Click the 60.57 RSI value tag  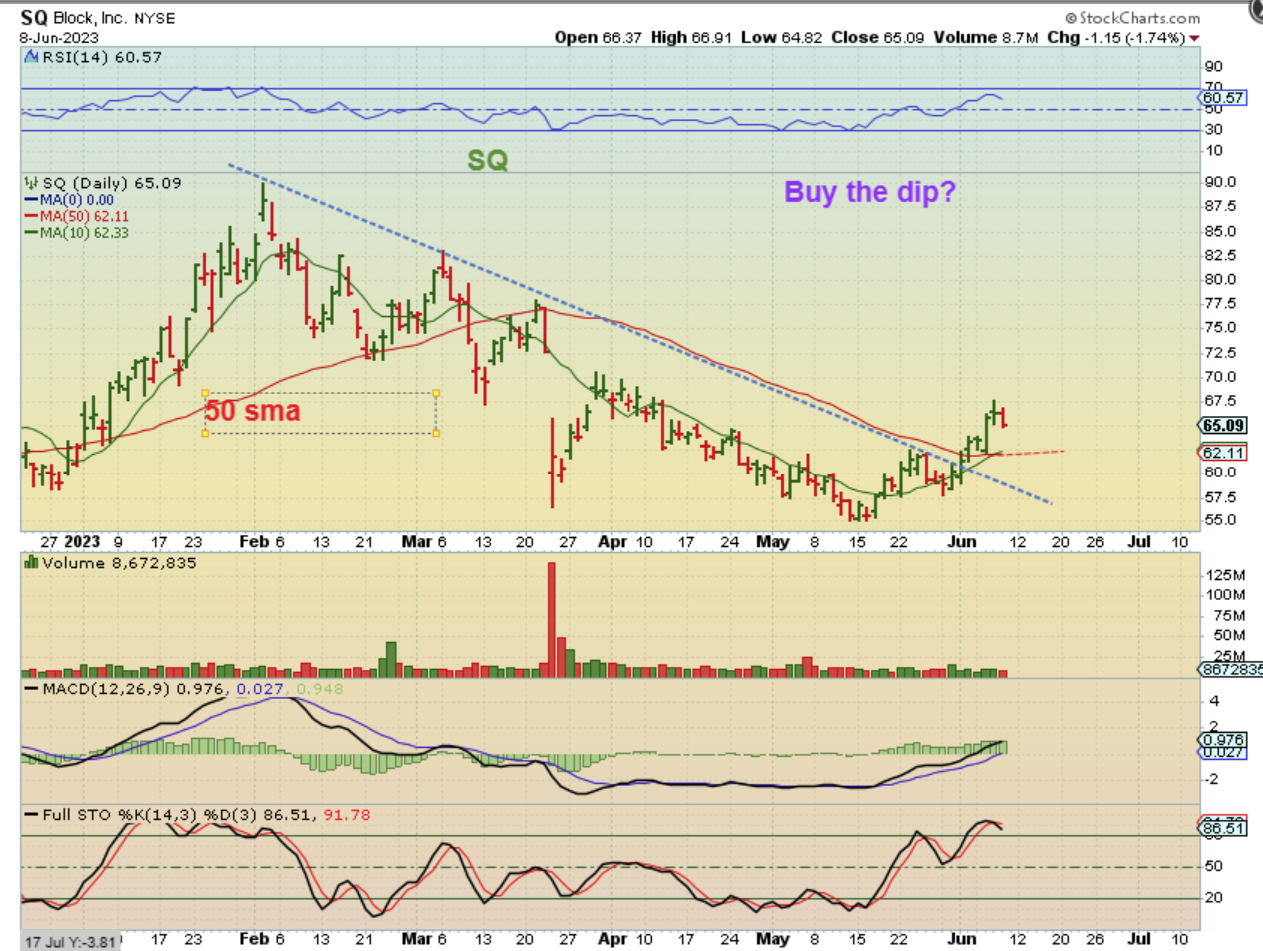pyautogui.click(x=1222, y=98)
